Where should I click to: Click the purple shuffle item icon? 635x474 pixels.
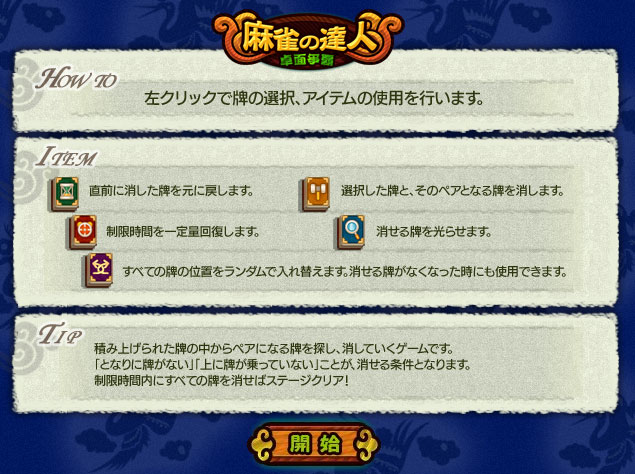click(x=99, y=270)
